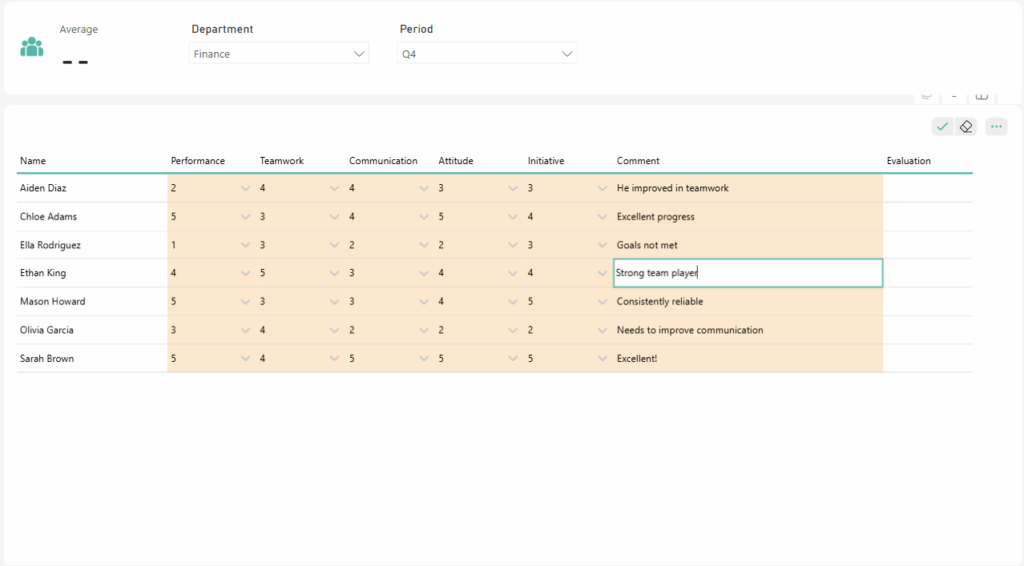The height and width of the screenshot is (566, 1024).
Task: Expand Ethan King Attitude dropdown arrow
Action: pos(513,274)
